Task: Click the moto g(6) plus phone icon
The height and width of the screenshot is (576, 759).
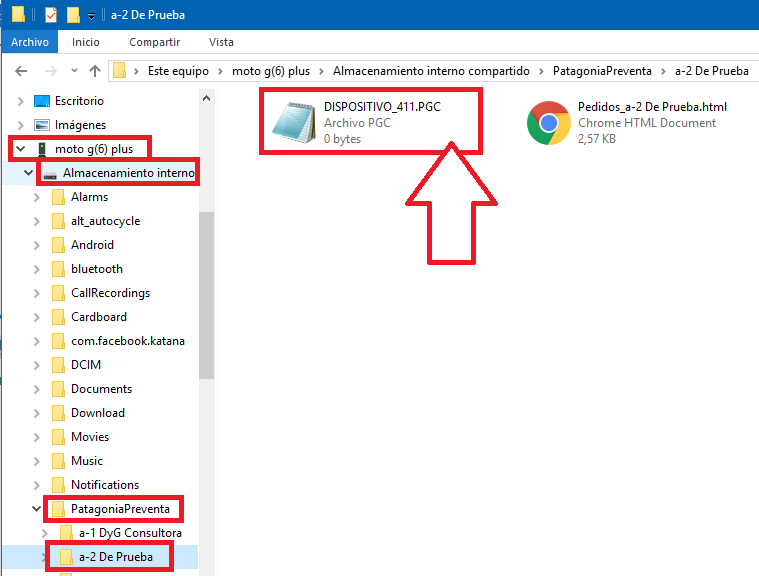Action: coord(42,149)
